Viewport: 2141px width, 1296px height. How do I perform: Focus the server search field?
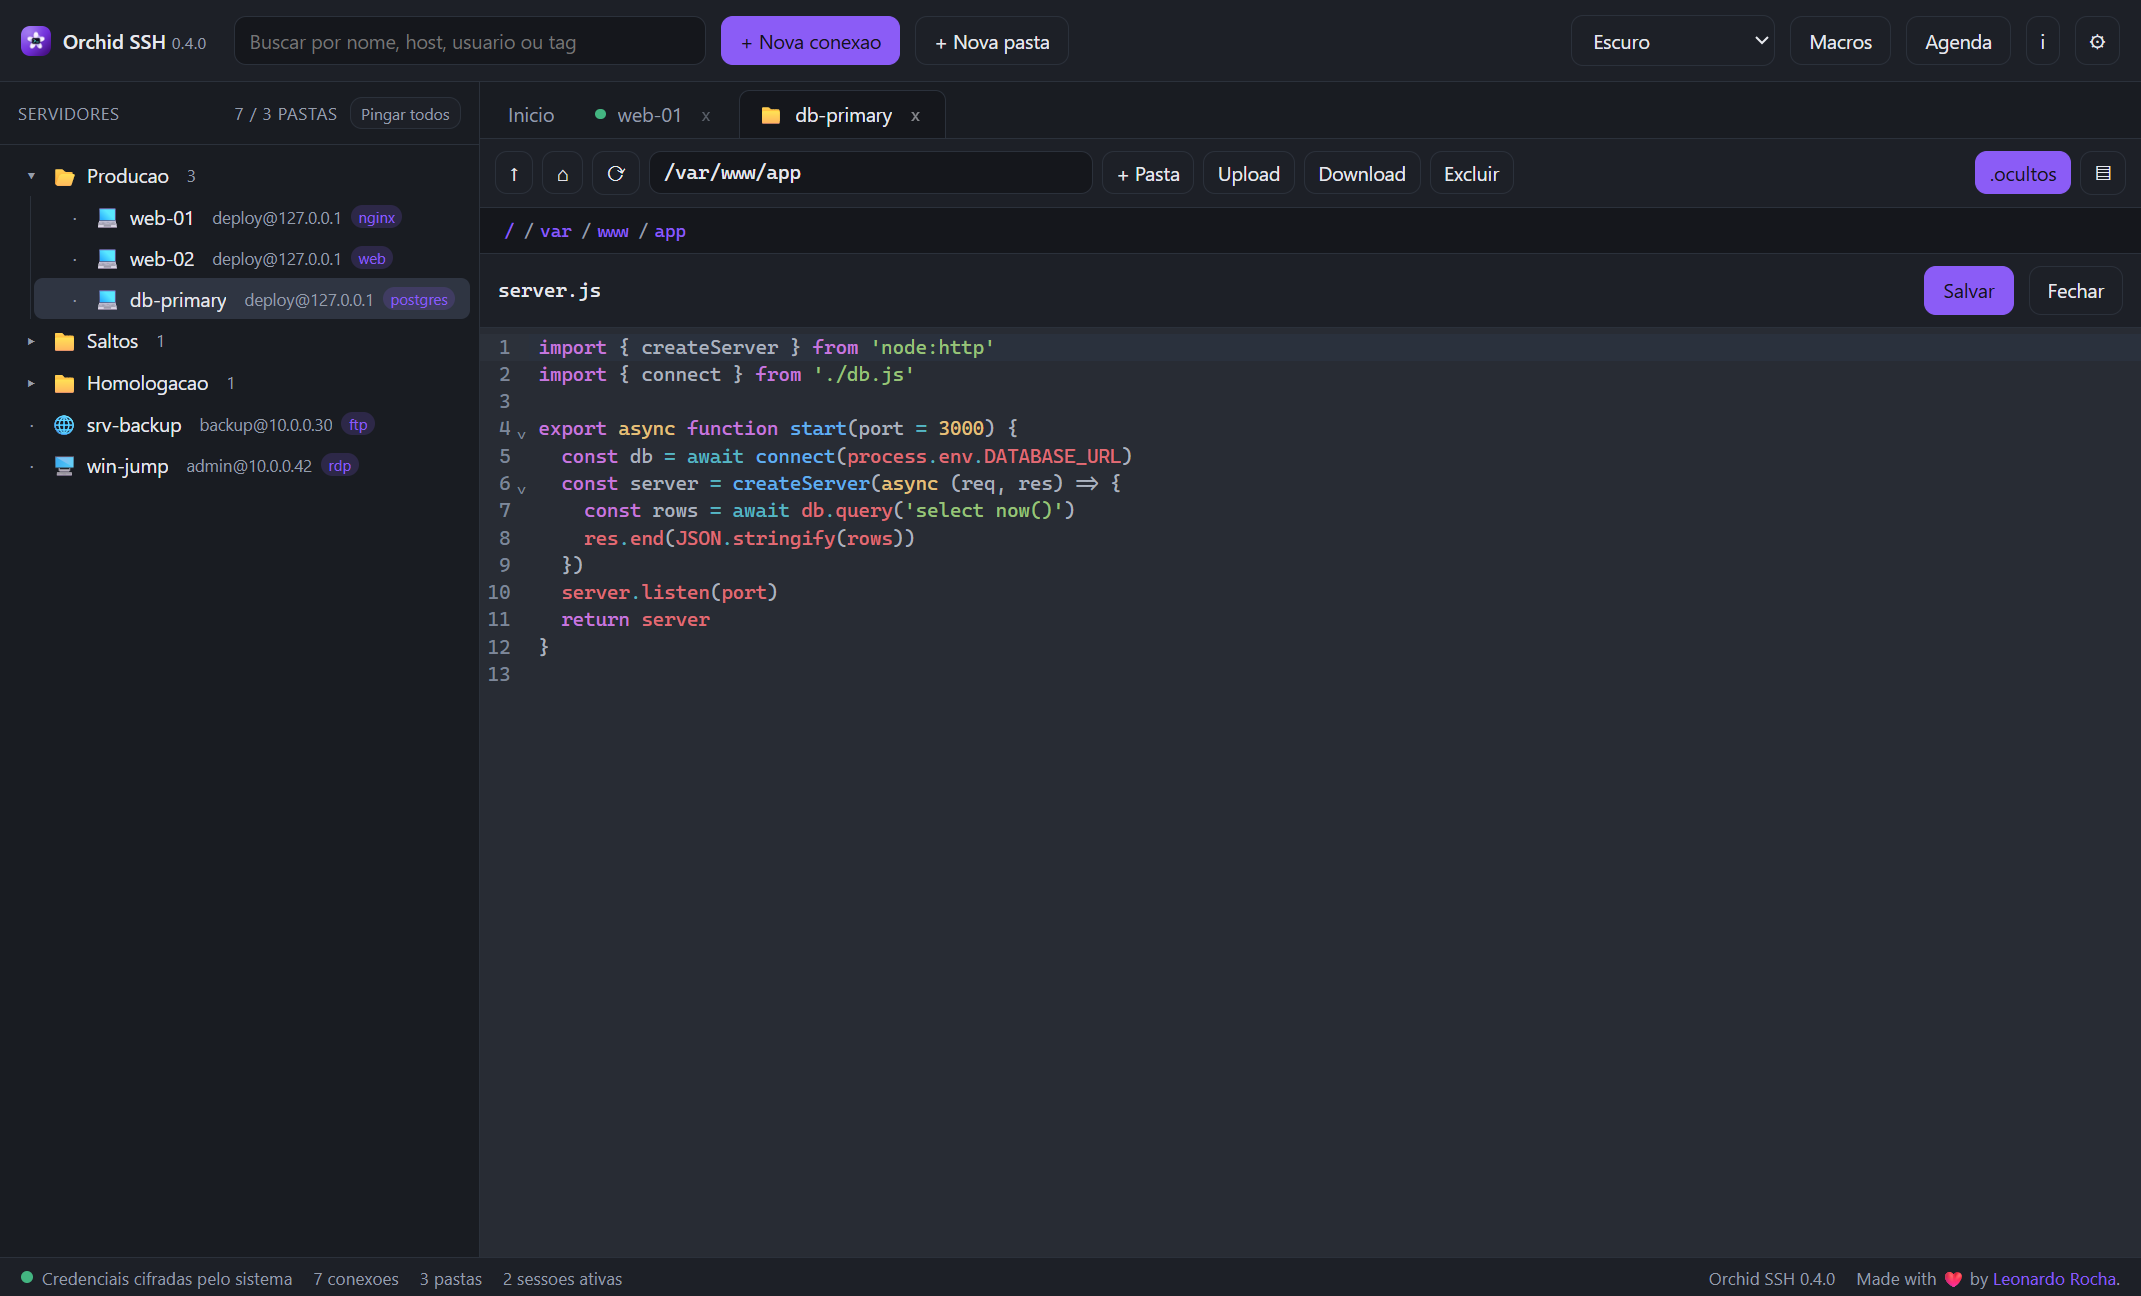coord(470,41)
